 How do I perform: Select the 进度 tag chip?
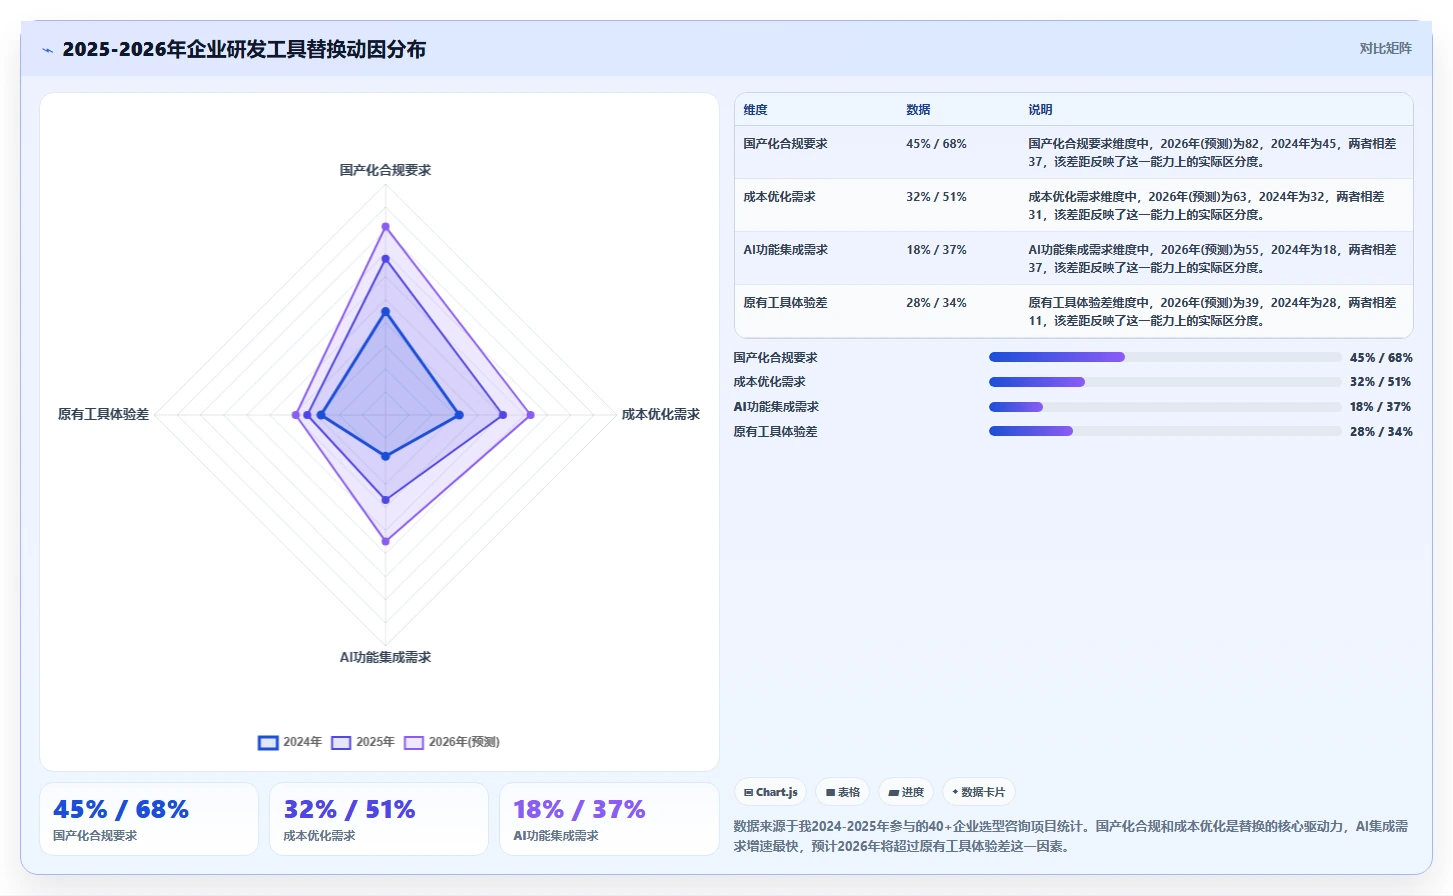click(x=906, y=792)
